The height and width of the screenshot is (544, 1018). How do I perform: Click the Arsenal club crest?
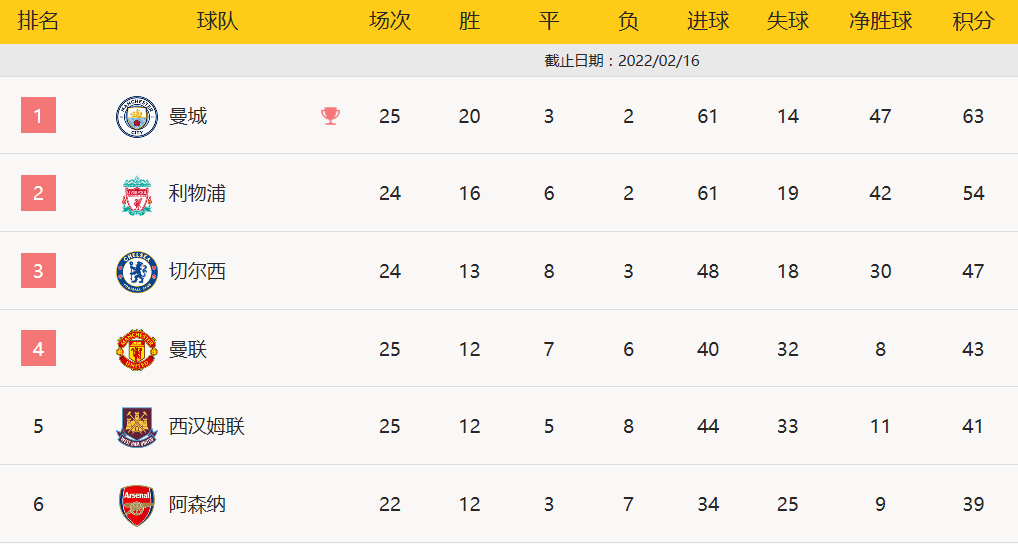pyautogui.click(x=137, y=504)
